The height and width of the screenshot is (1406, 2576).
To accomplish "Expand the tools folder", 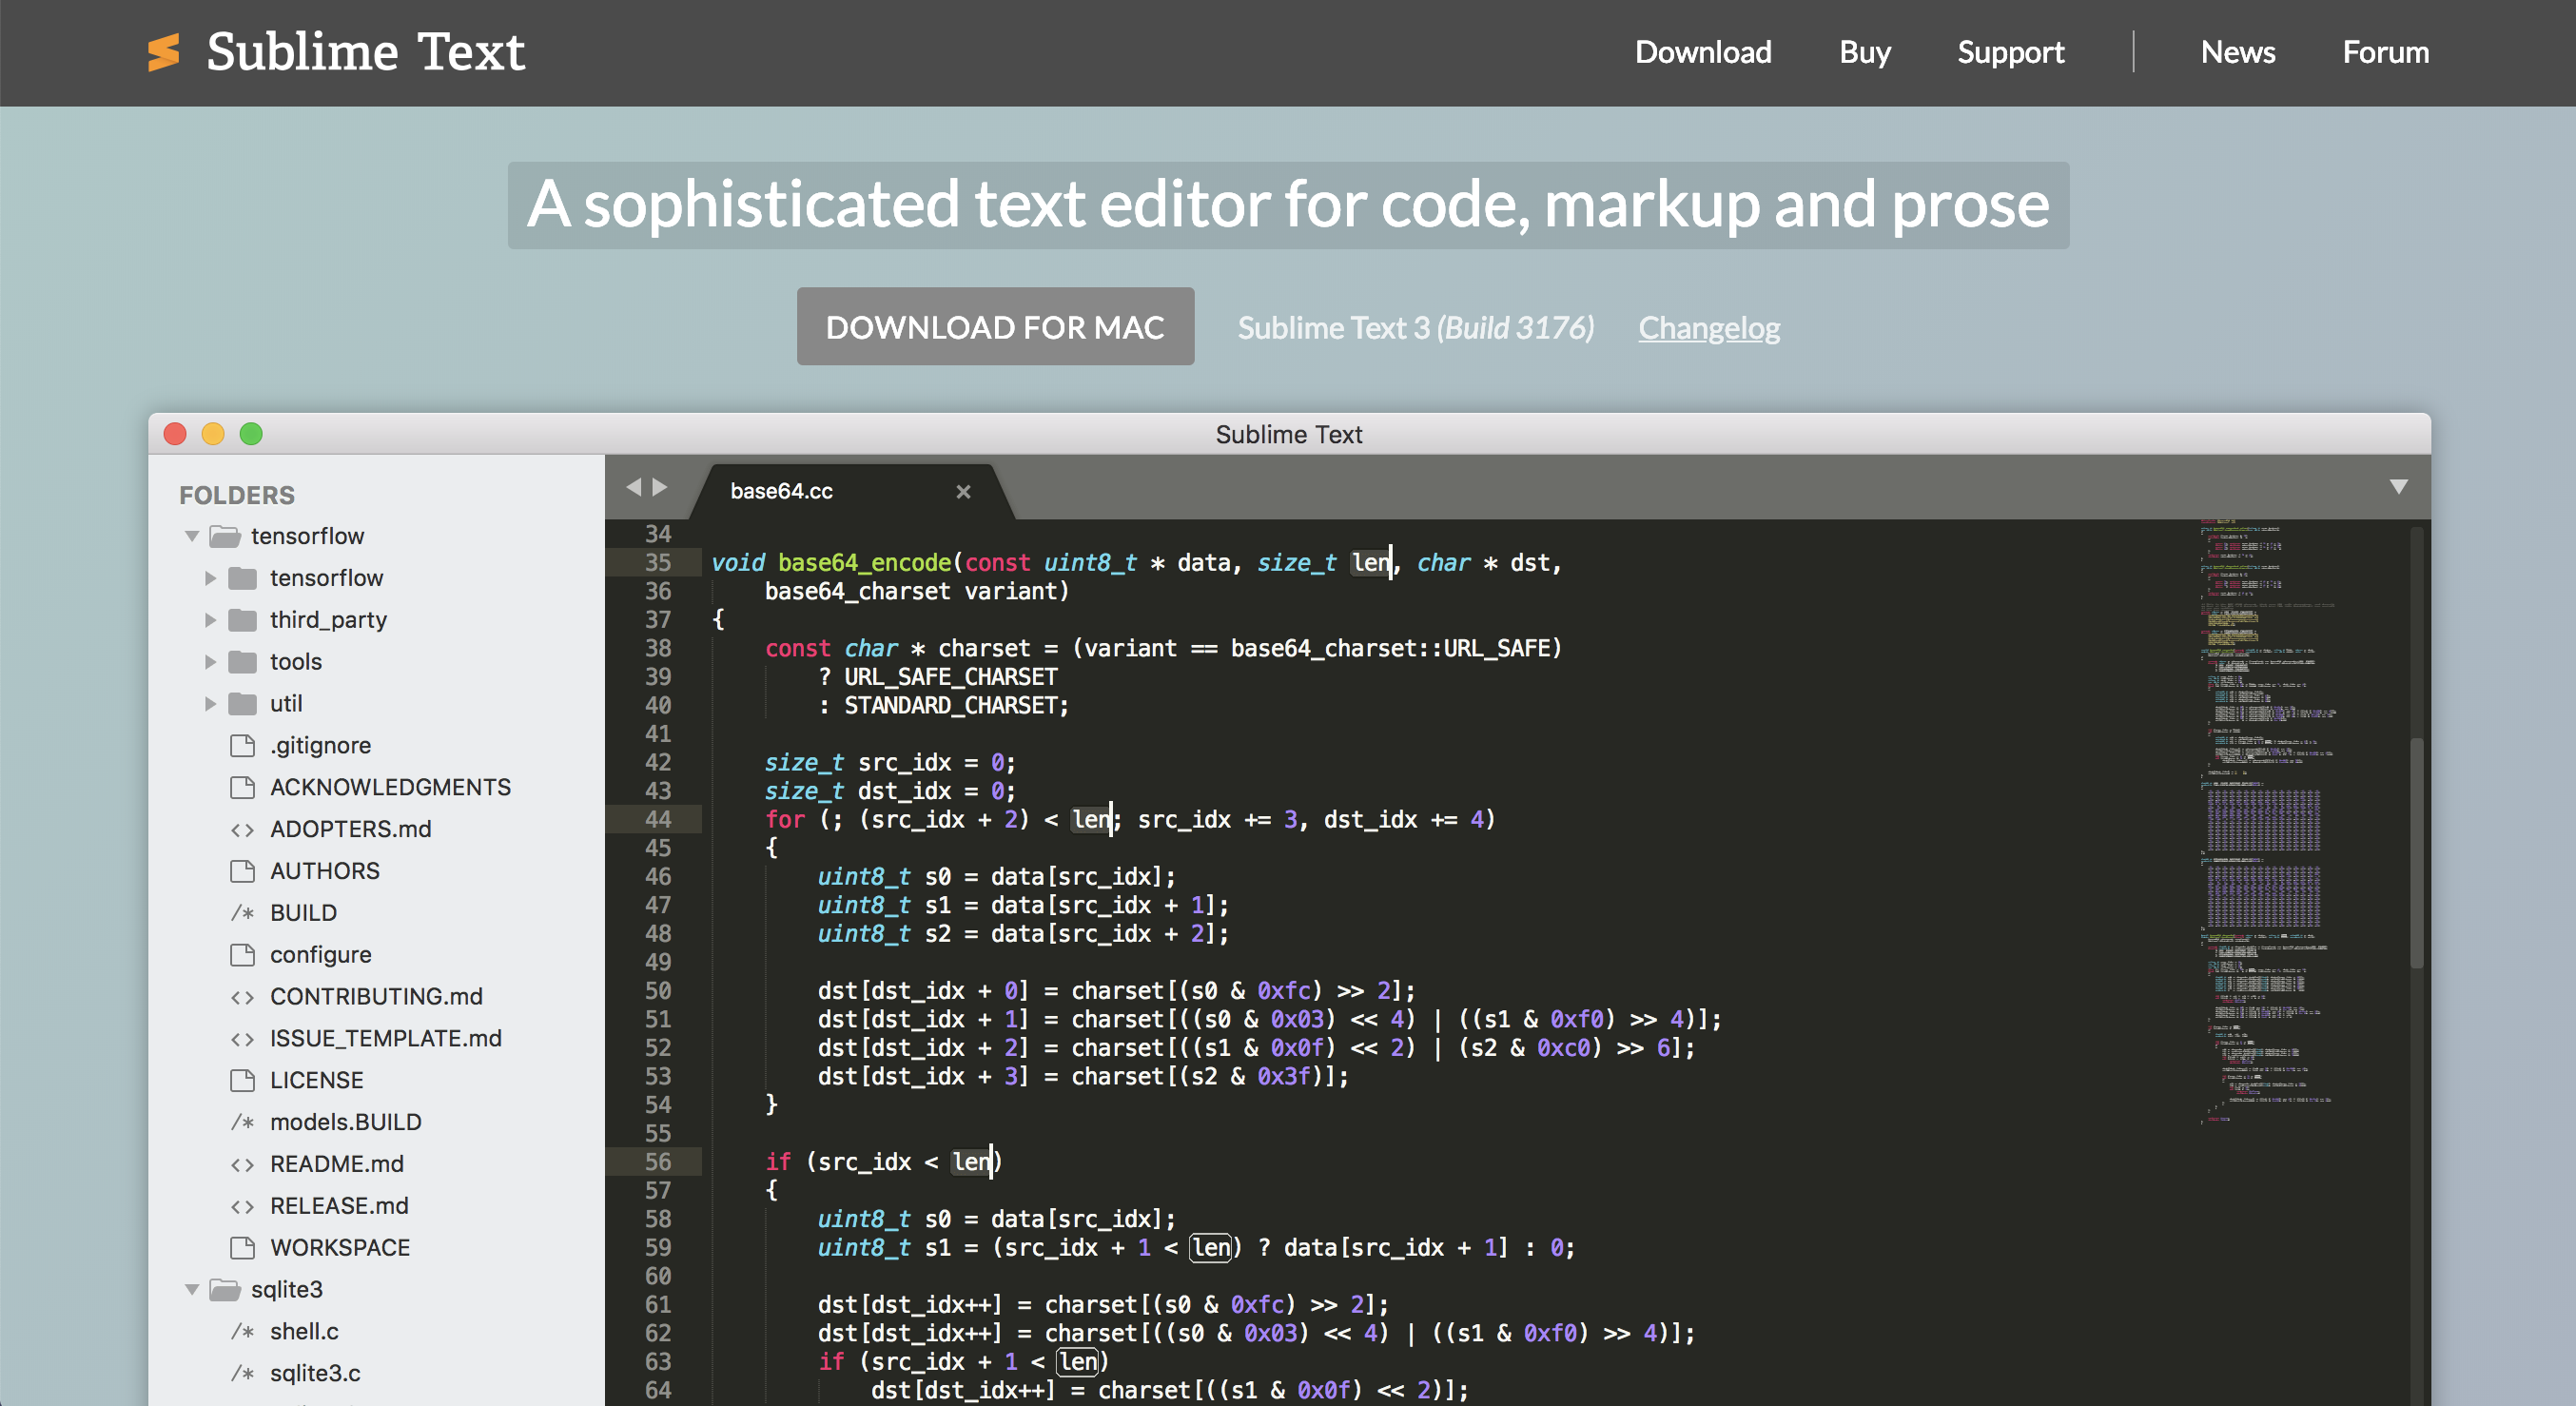I will point(210,662).
